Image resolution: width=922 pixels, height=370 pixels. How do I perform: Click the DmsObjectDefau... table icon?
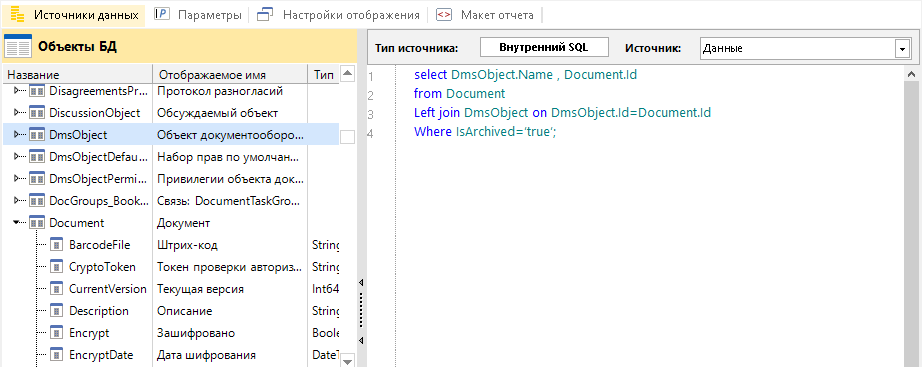coord(37,156)
